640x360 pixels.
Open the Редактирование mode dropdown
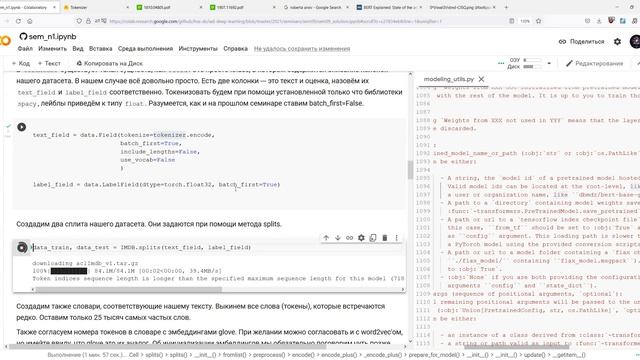pyautogui.click(x=595, y=63)
